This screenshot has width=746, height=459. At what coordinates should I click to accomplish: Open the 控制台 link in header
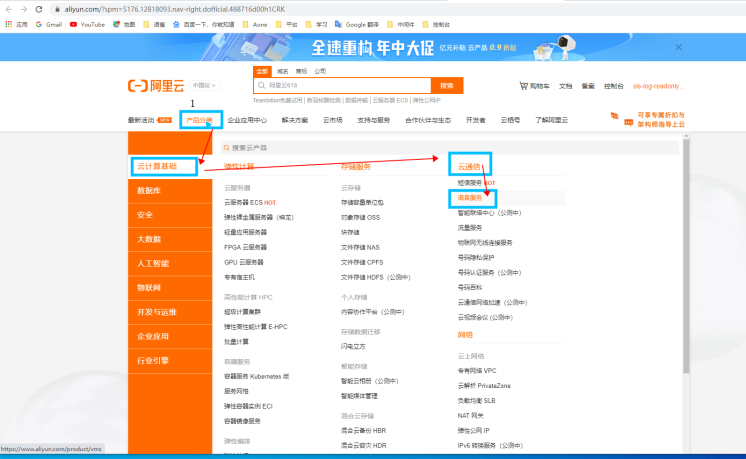coord(614,86)
